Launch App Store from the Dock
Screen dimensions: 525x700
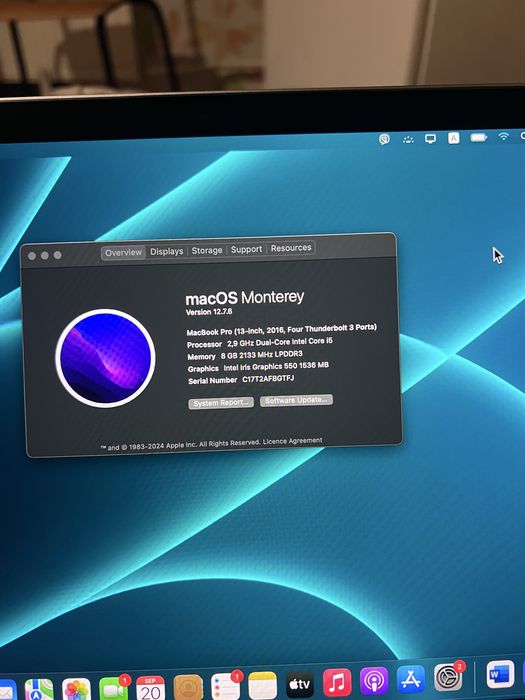[x=411, y=679]
